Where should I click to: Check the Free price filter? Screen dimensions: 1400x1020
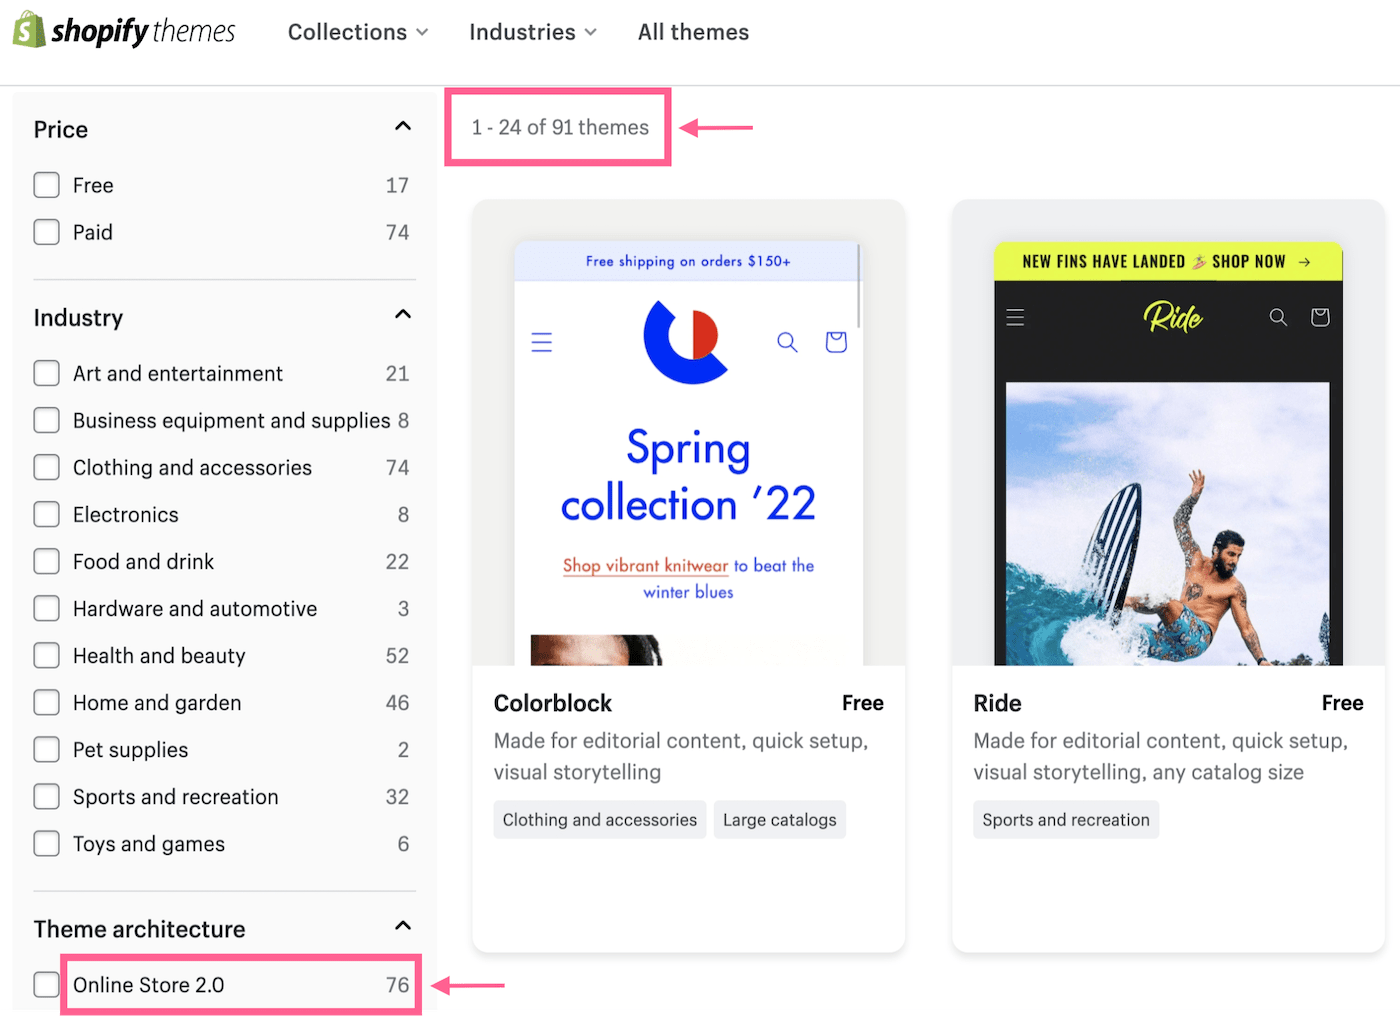coord(46,185)
